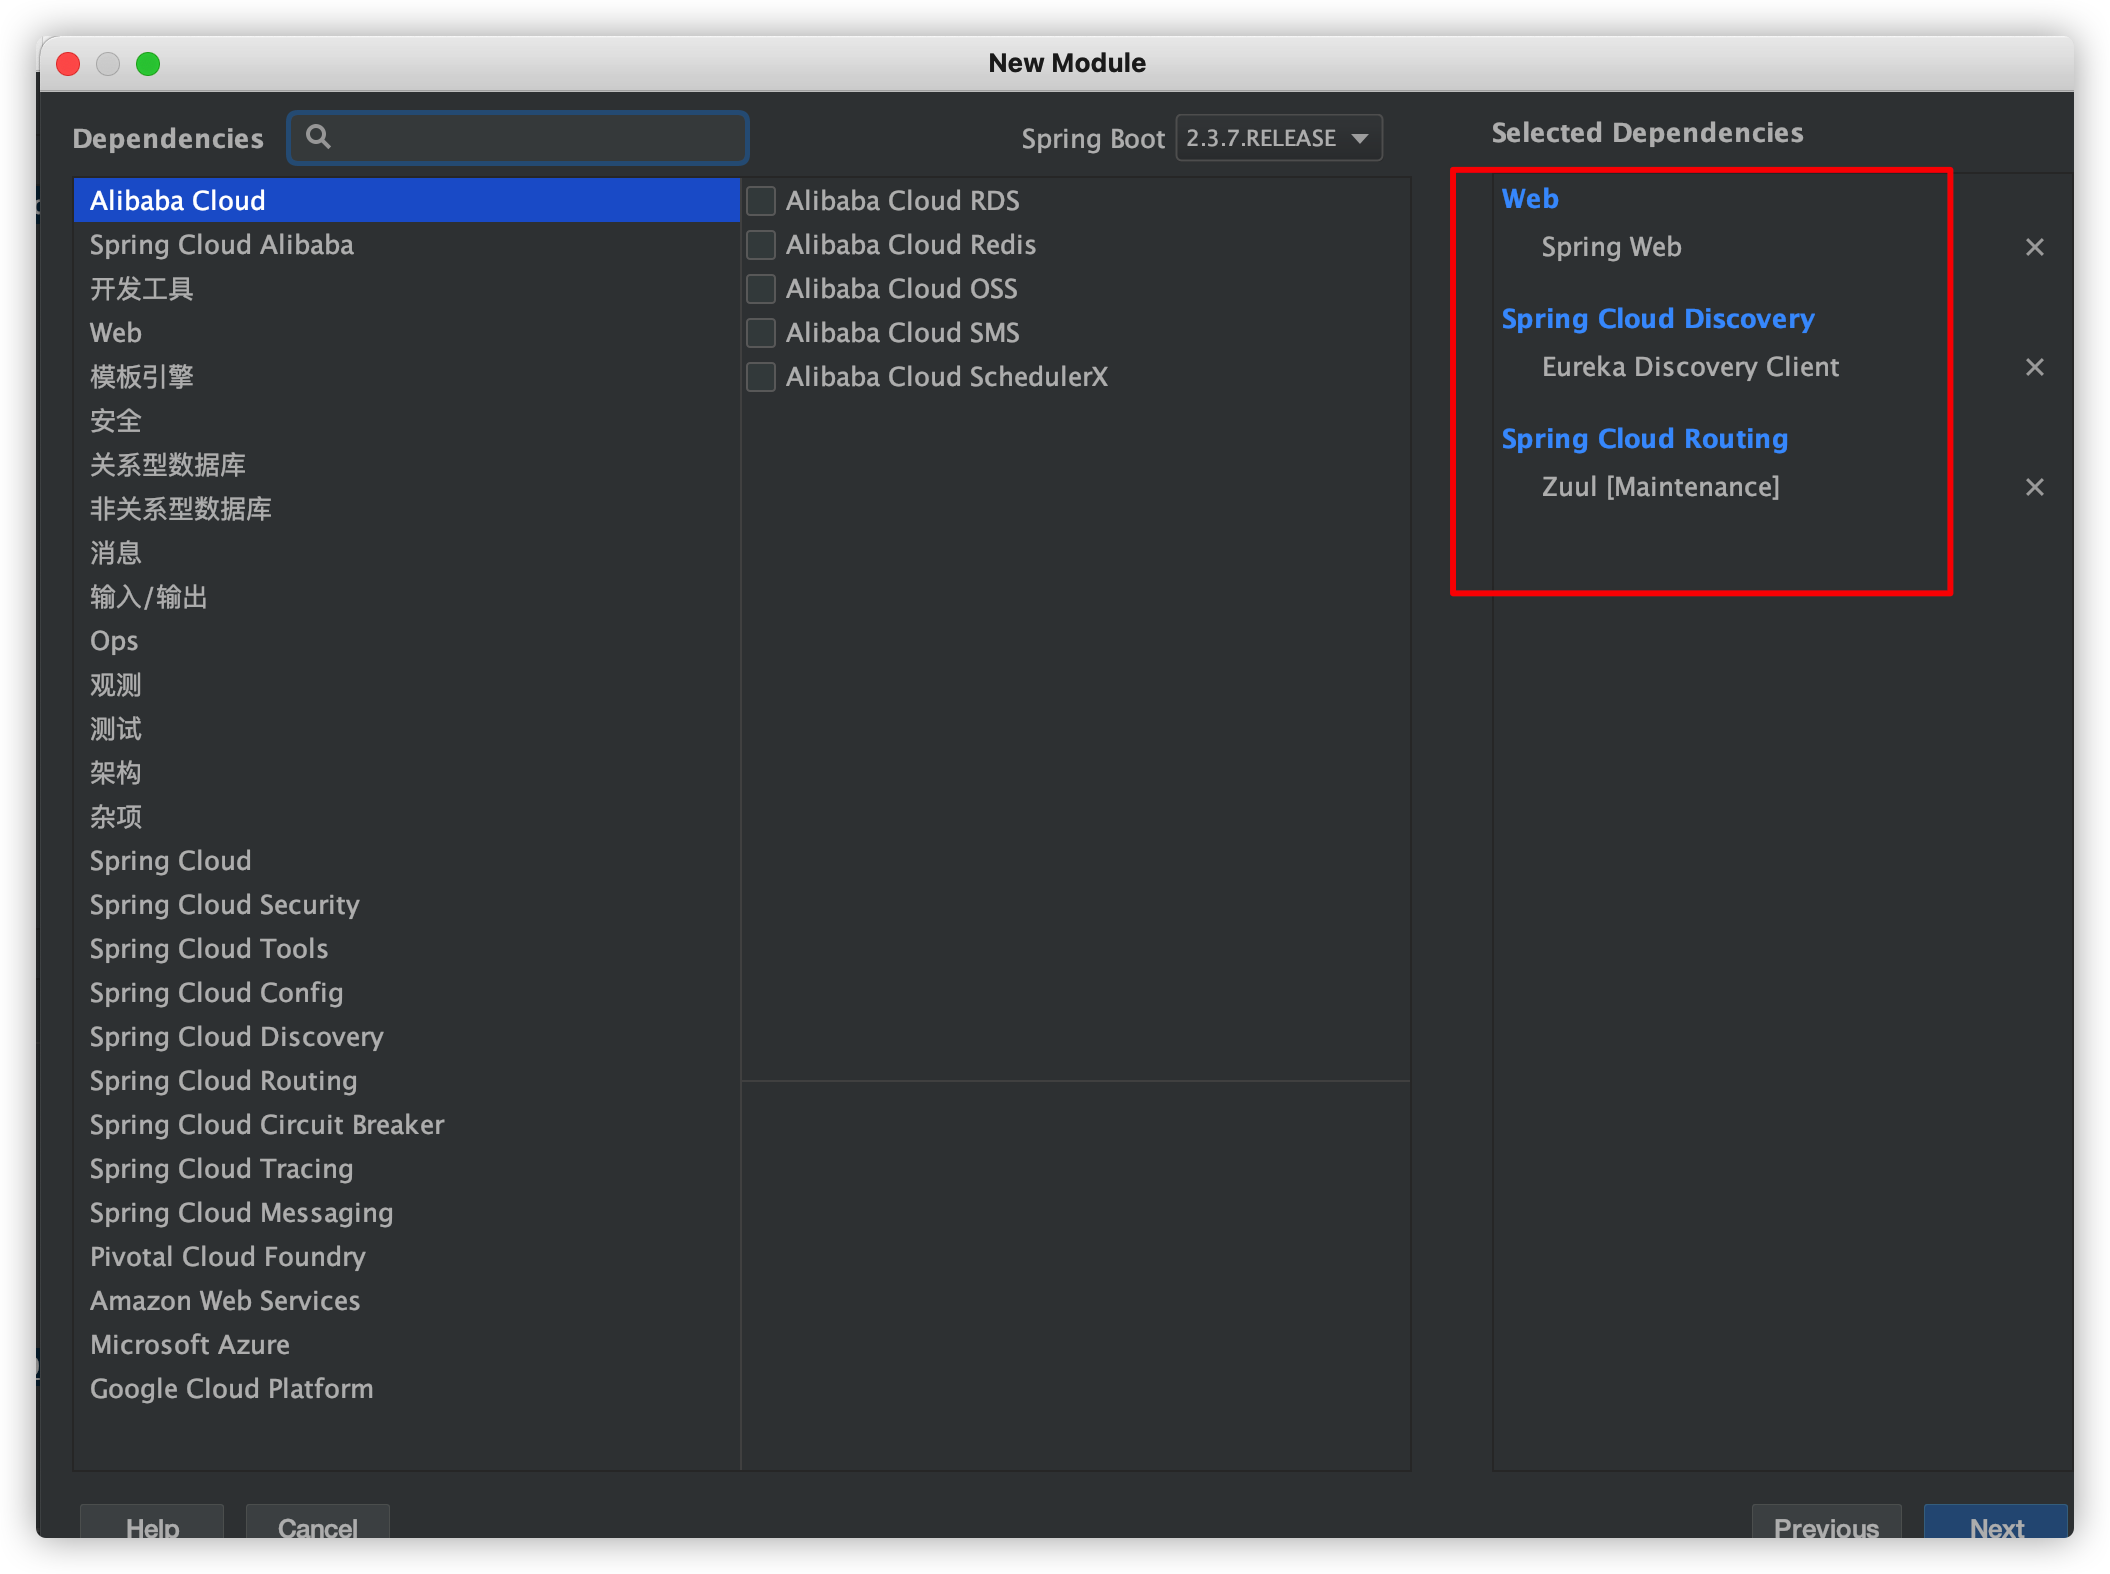Image resolution: width=2110 pixels, height=1574 pixels.
Task: Open the 关系型数据库 category
Action: pos(406,465)
